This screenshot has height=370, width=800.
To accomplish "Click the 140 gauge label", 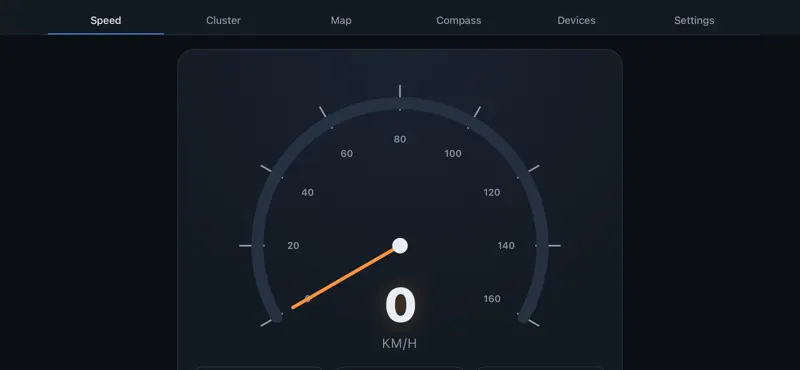I will click(506, 245).
